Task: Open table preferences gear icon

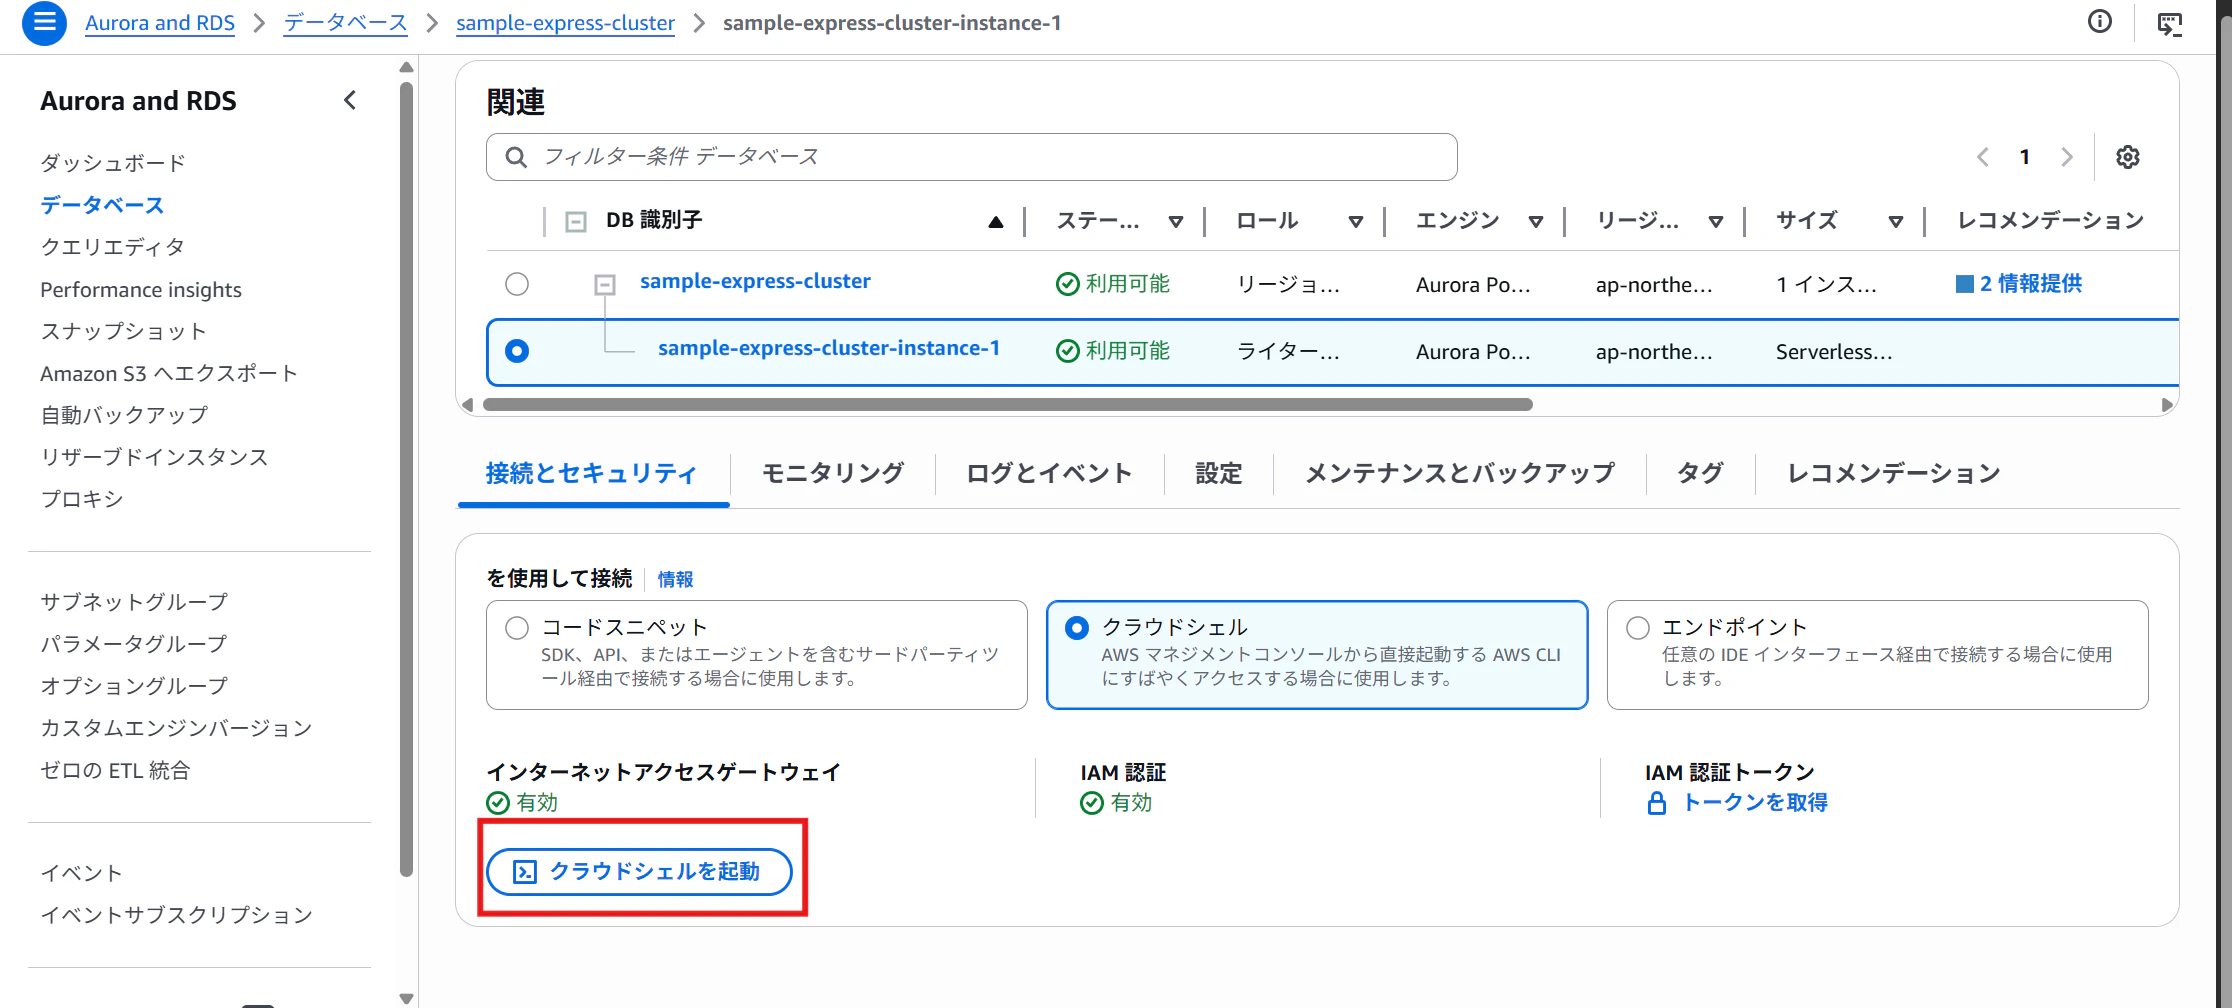Action: [2128, 157]
